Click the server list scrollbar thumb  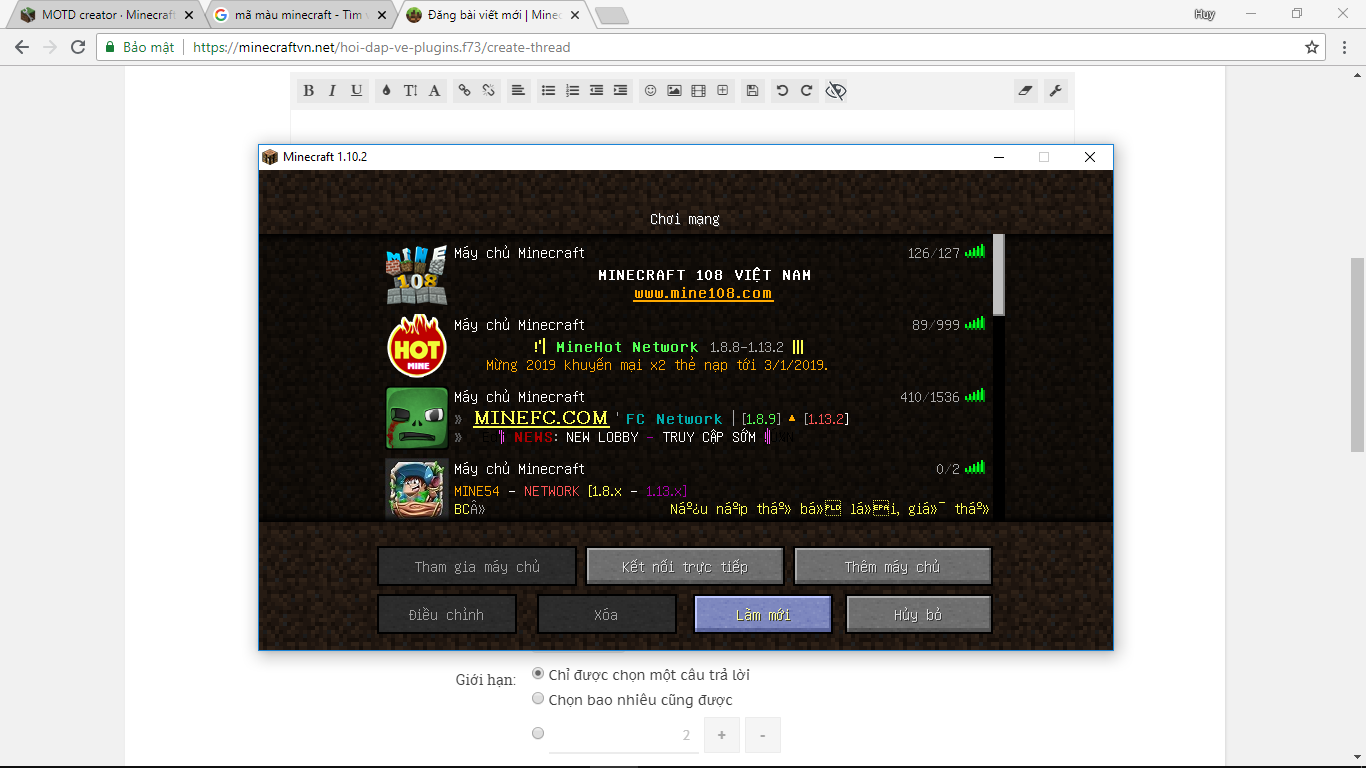click(998, 275)
